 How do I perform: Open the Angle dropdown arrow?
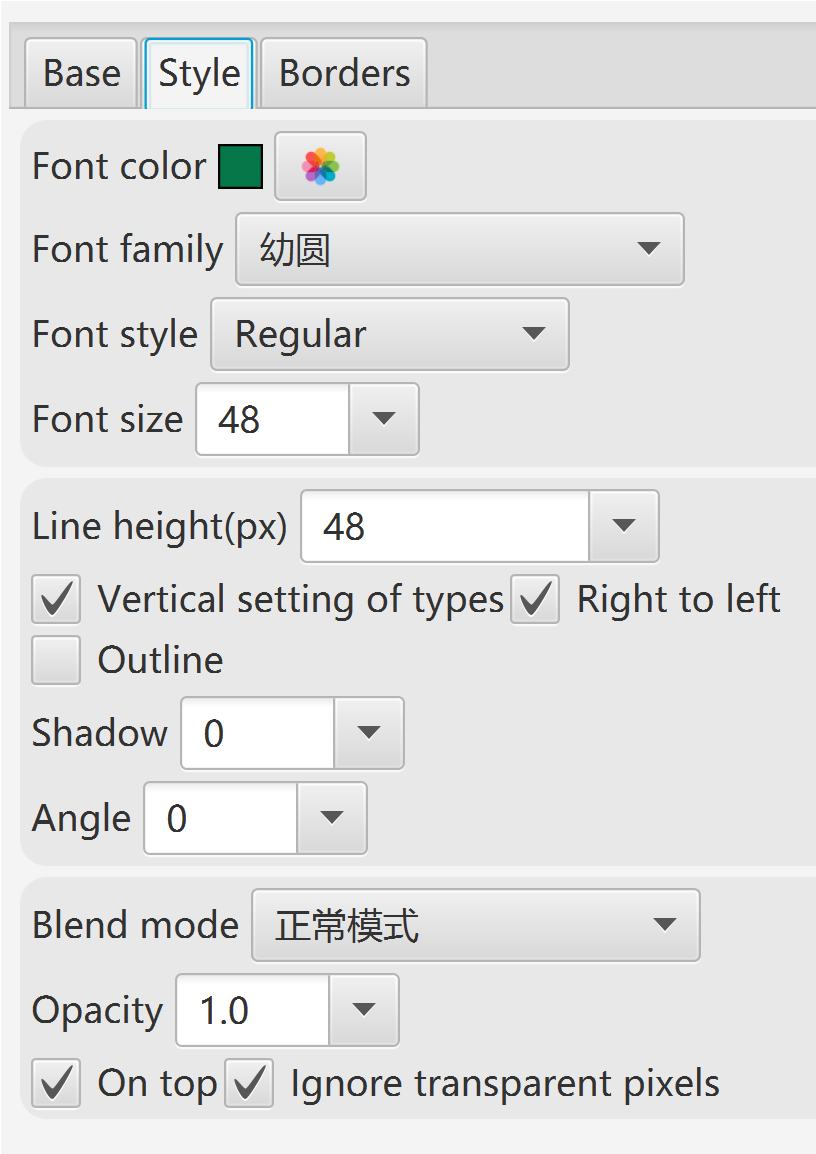(332, 818)
